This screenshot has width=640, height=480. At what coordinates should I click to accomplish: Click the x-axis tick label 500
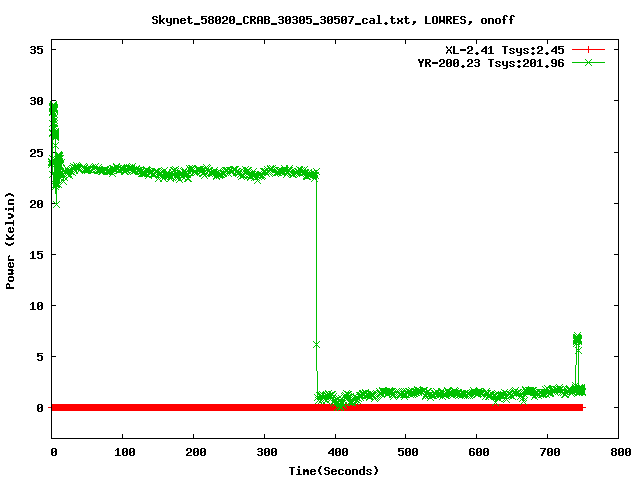(407, 452)
